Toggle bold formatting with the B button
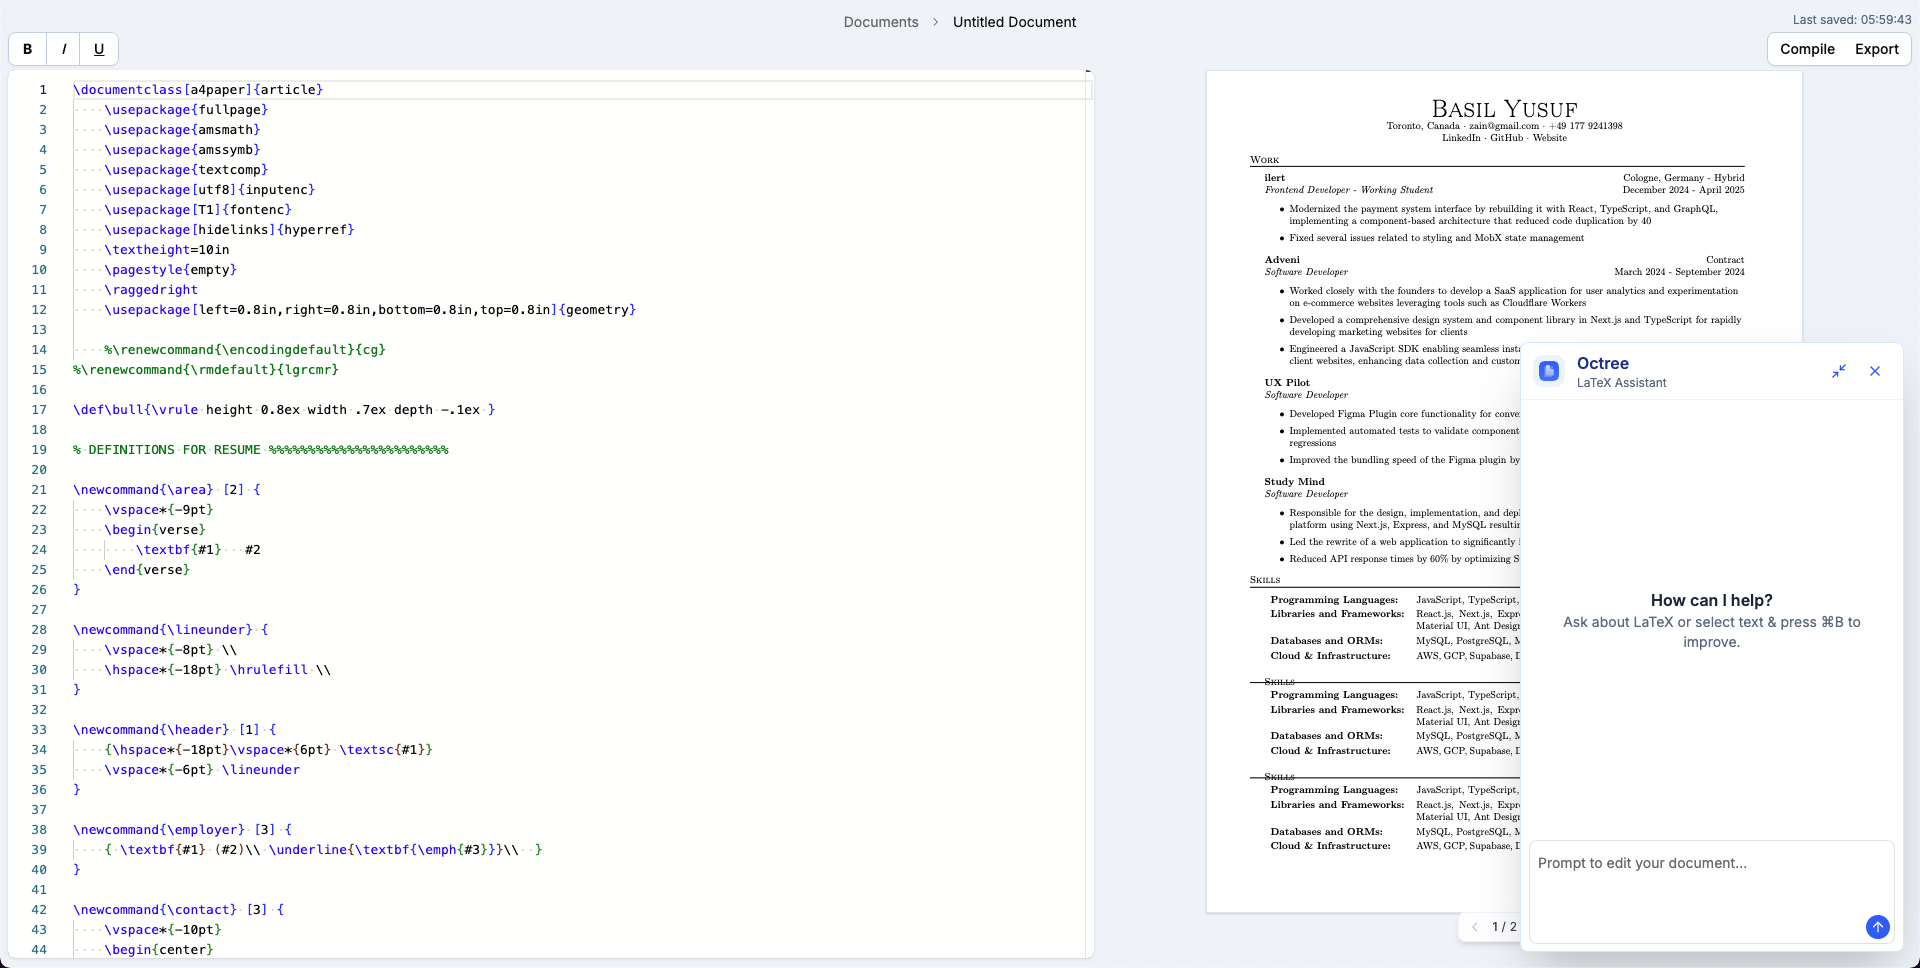The width and height of the screenshot is (1920, 968). pyautogui.click(x=27, y=49)
